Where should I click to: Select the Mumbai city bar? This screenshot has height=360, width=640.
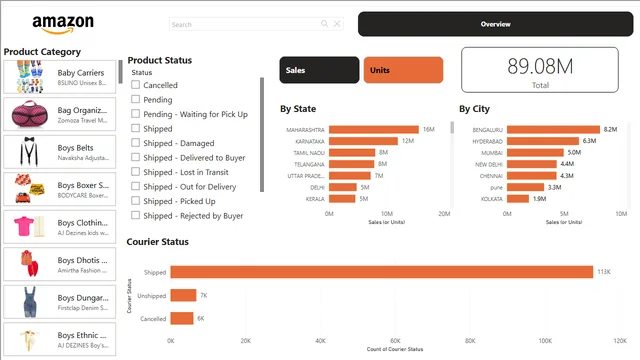(536, 152)
